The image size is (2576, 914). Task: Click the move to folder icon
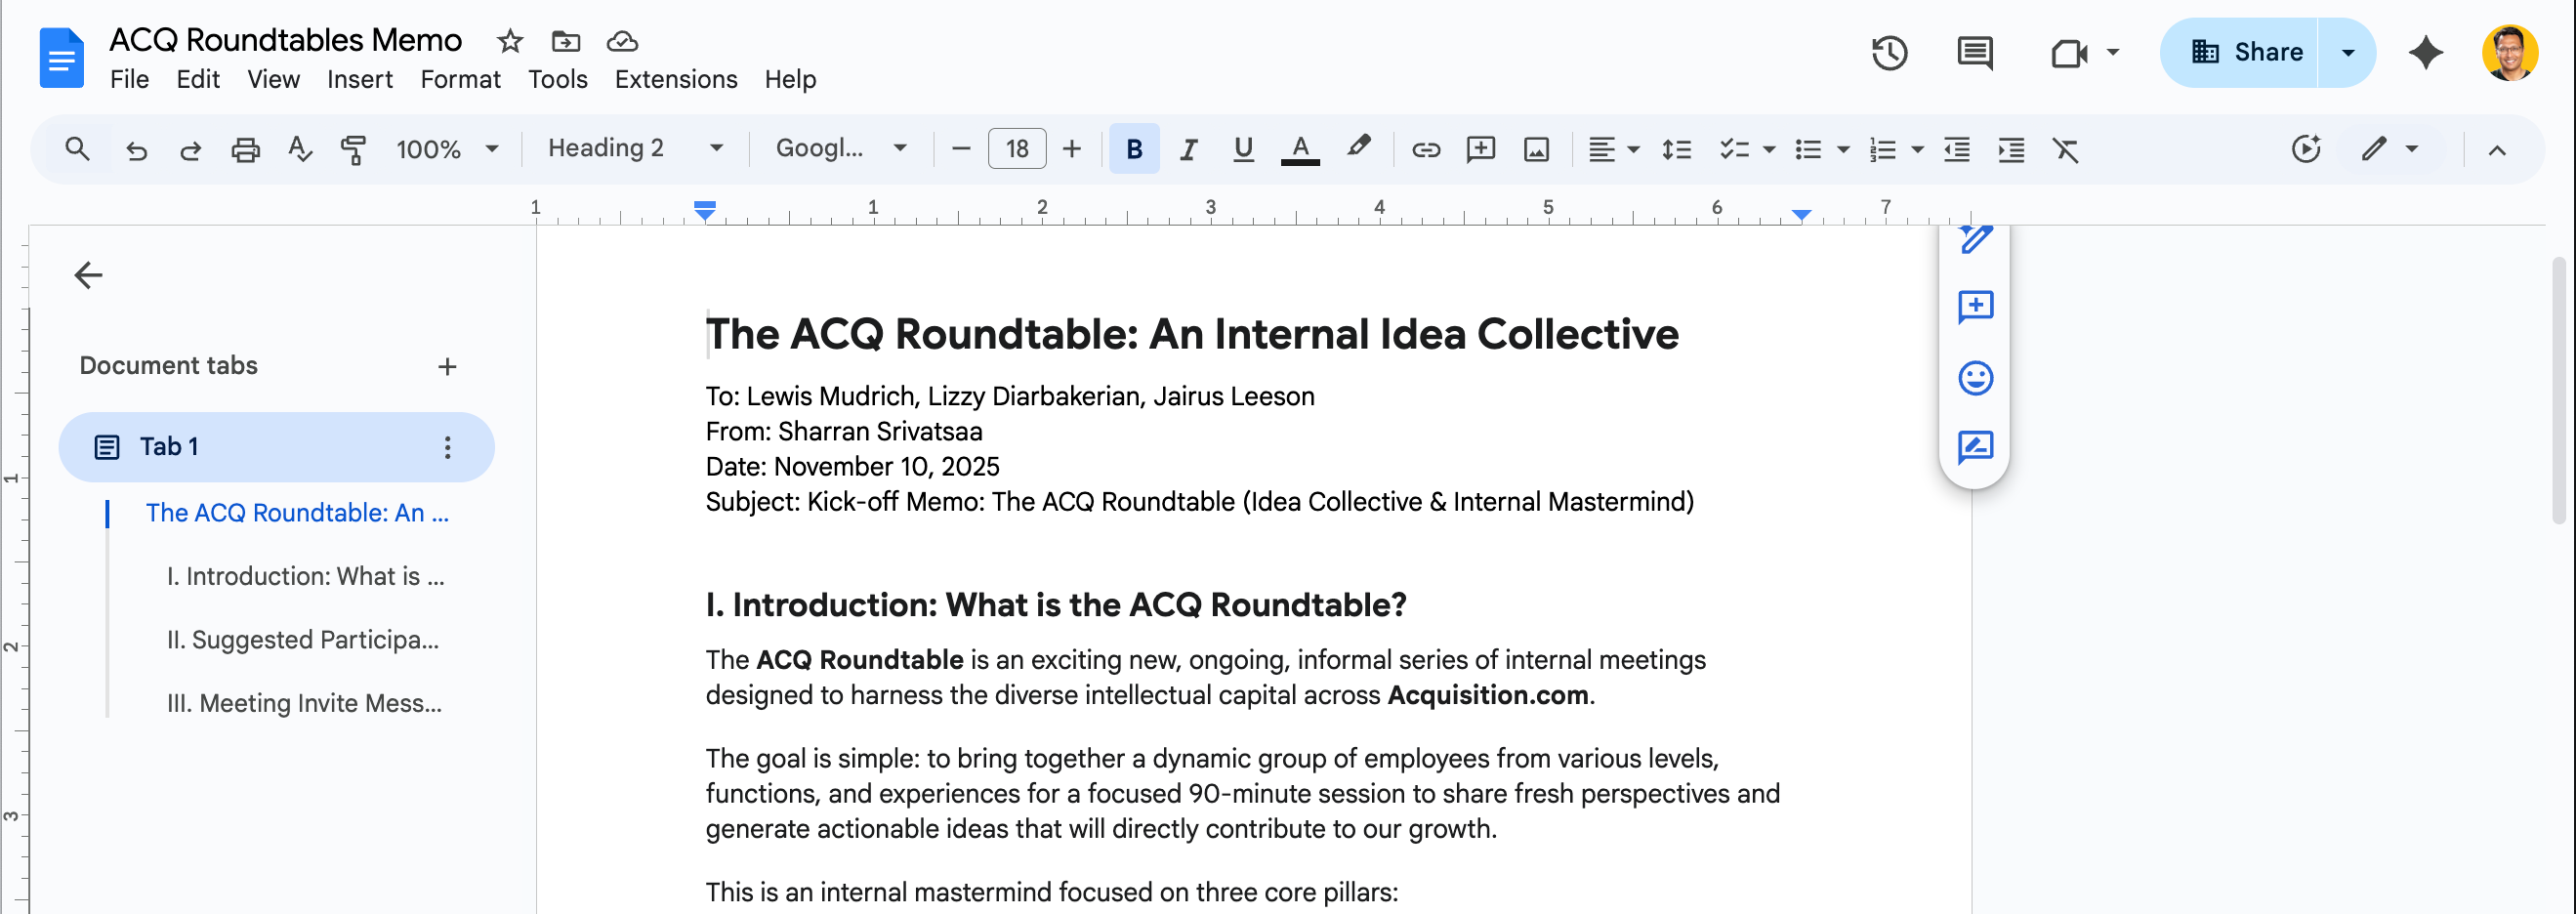(x=566, y=41)
